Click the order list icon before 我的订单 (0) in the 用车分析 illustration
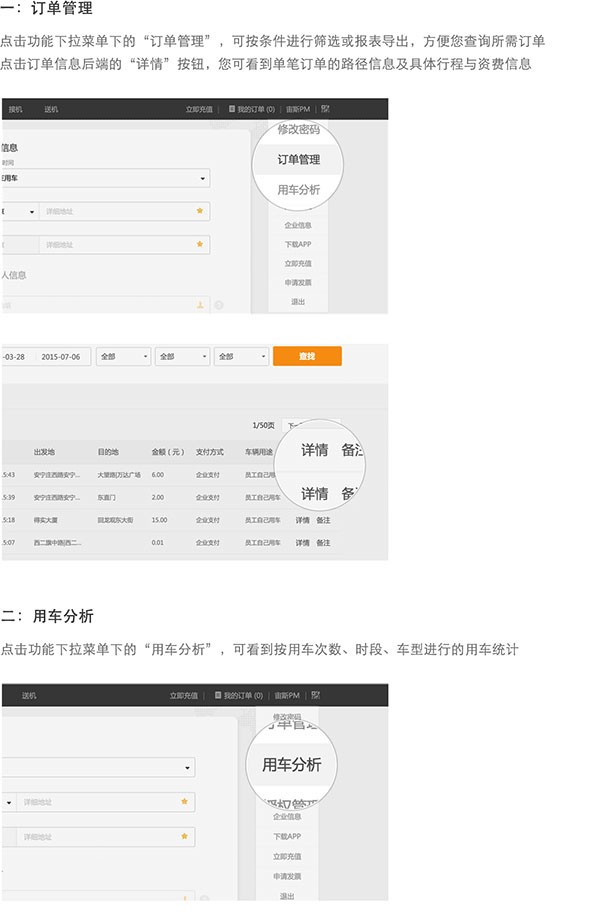The height and width of the screenshot is (915, 595). [218, 696]
